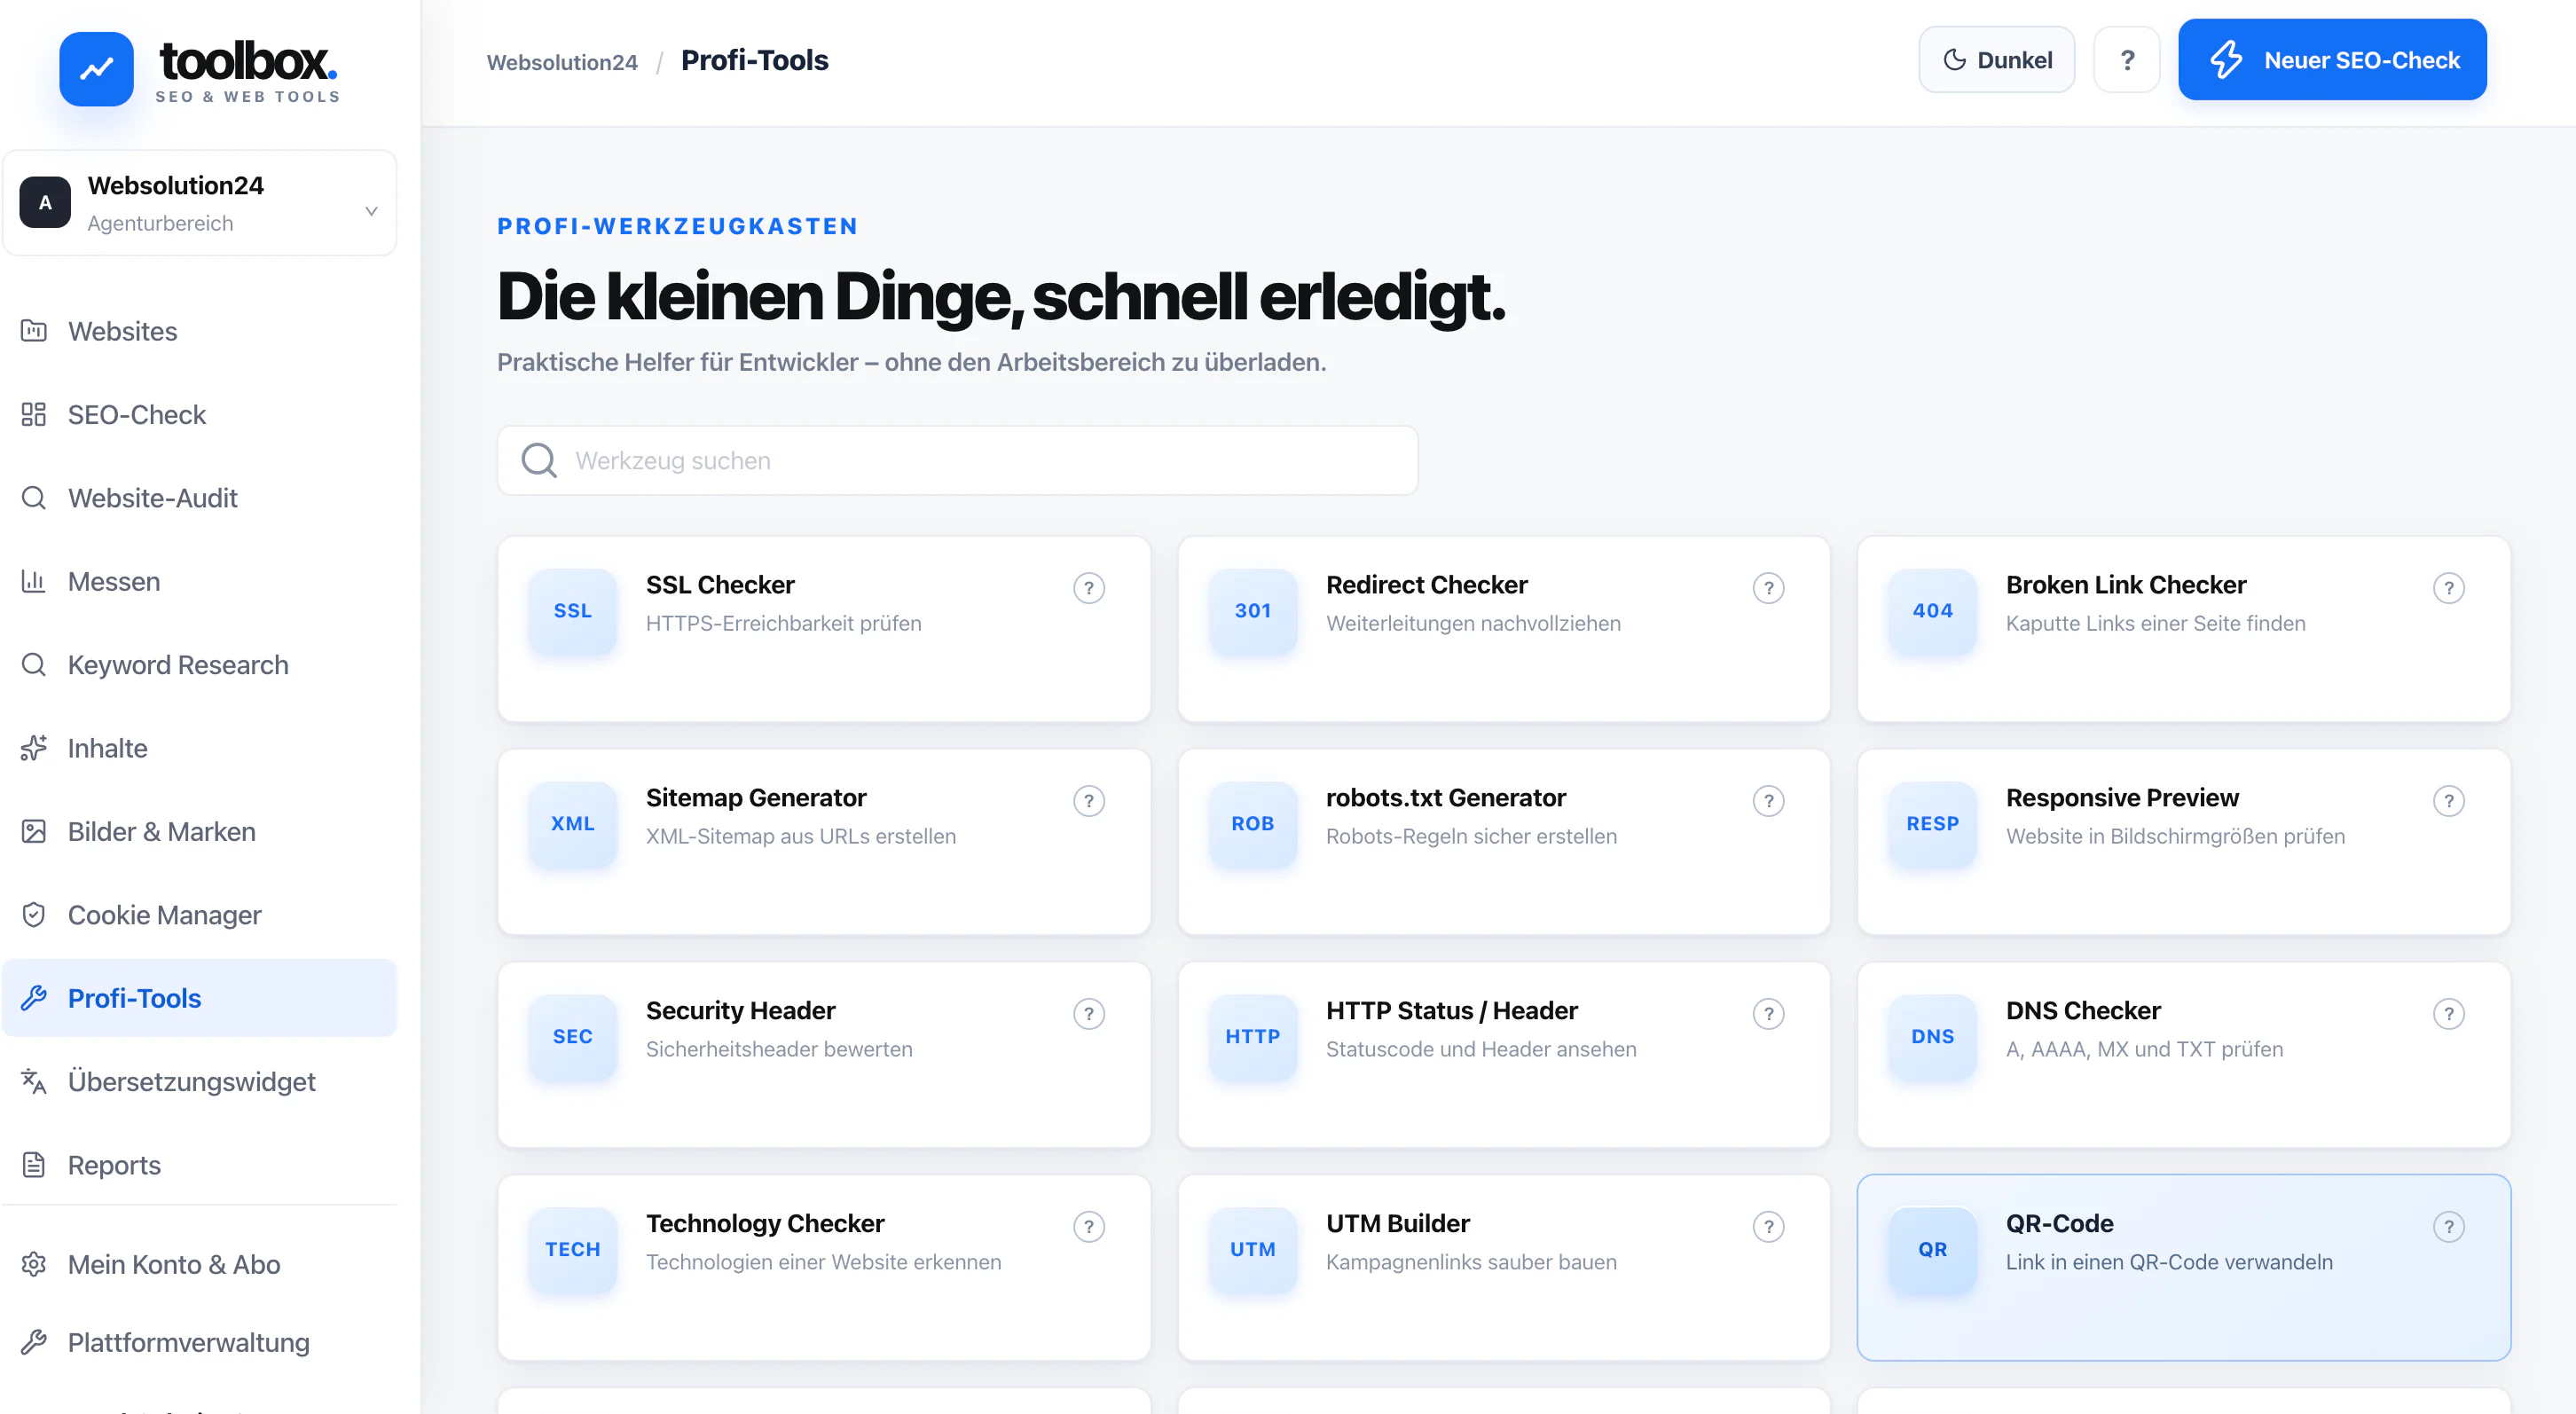Open the Technology Checker title
The width and height of the screenshot is (2576, 1414).
765,1224
